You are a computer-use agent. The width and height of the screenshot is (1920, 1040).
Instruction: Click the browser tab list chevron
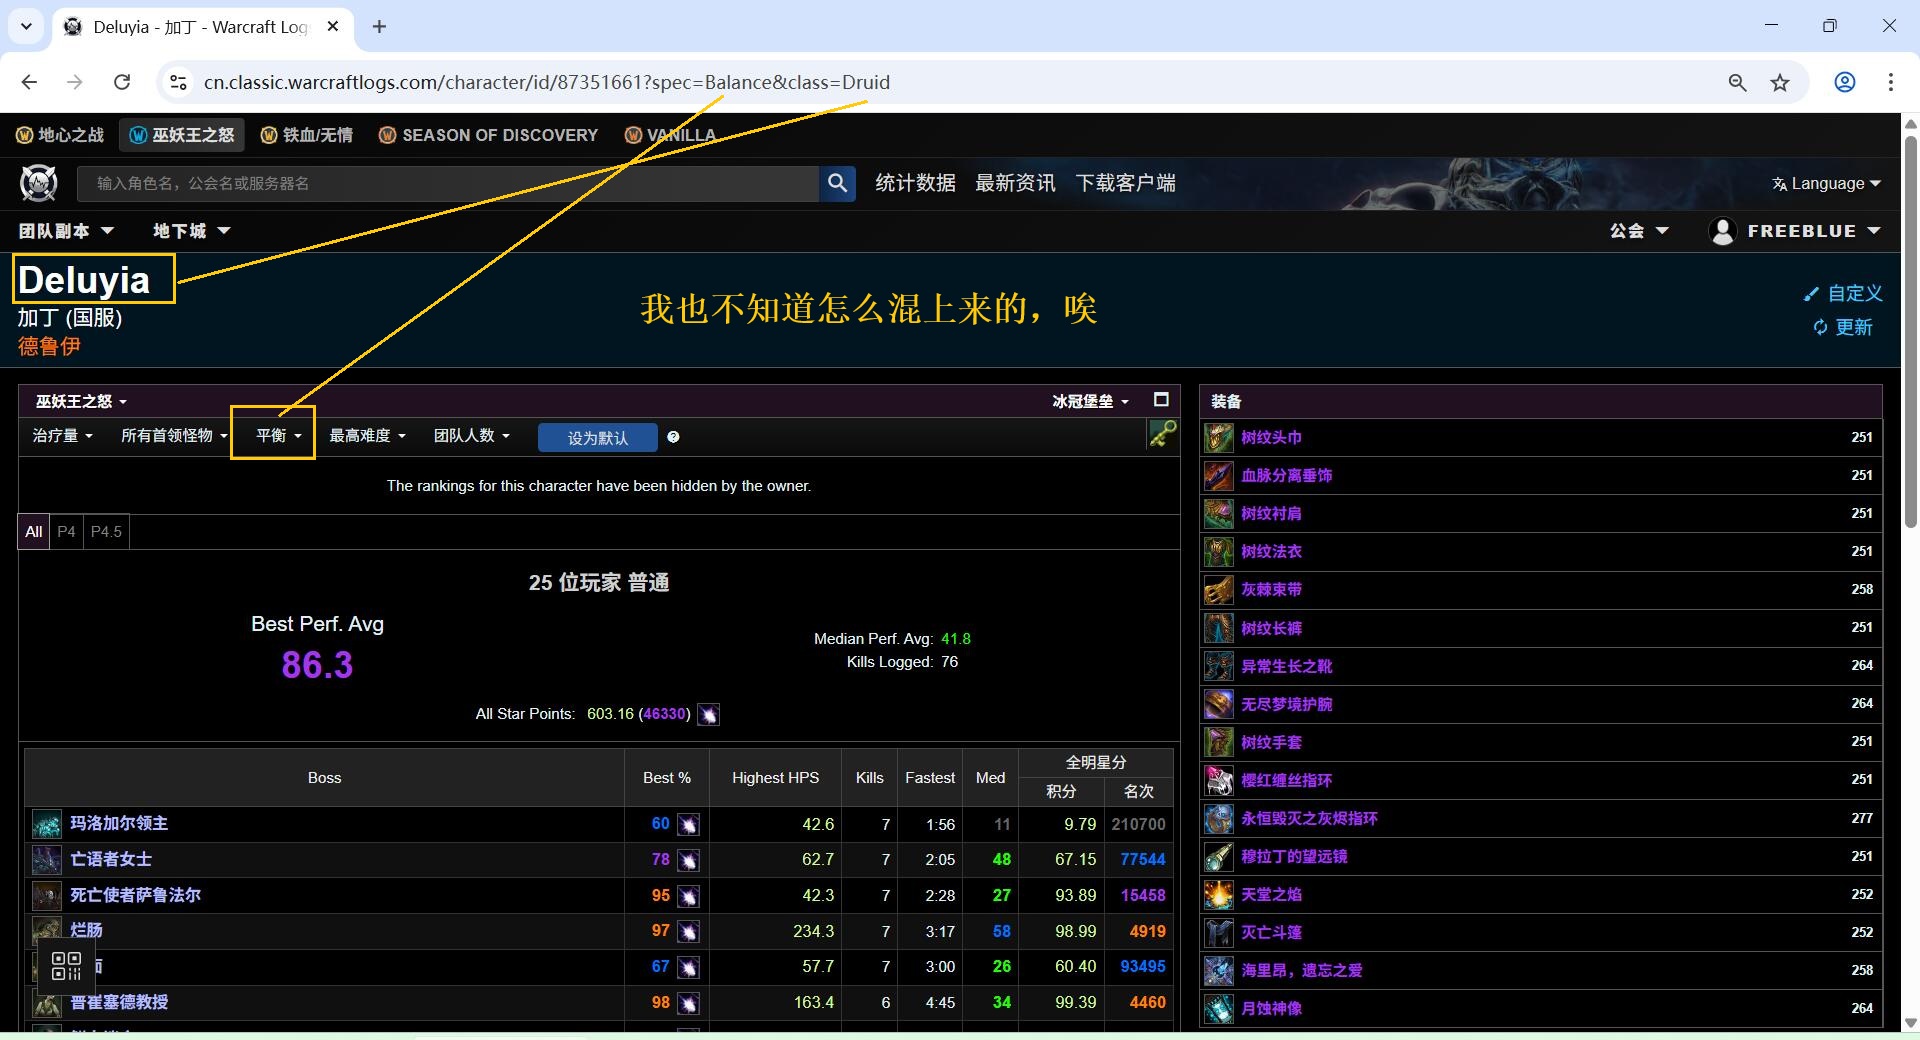[x=26, y=27]
